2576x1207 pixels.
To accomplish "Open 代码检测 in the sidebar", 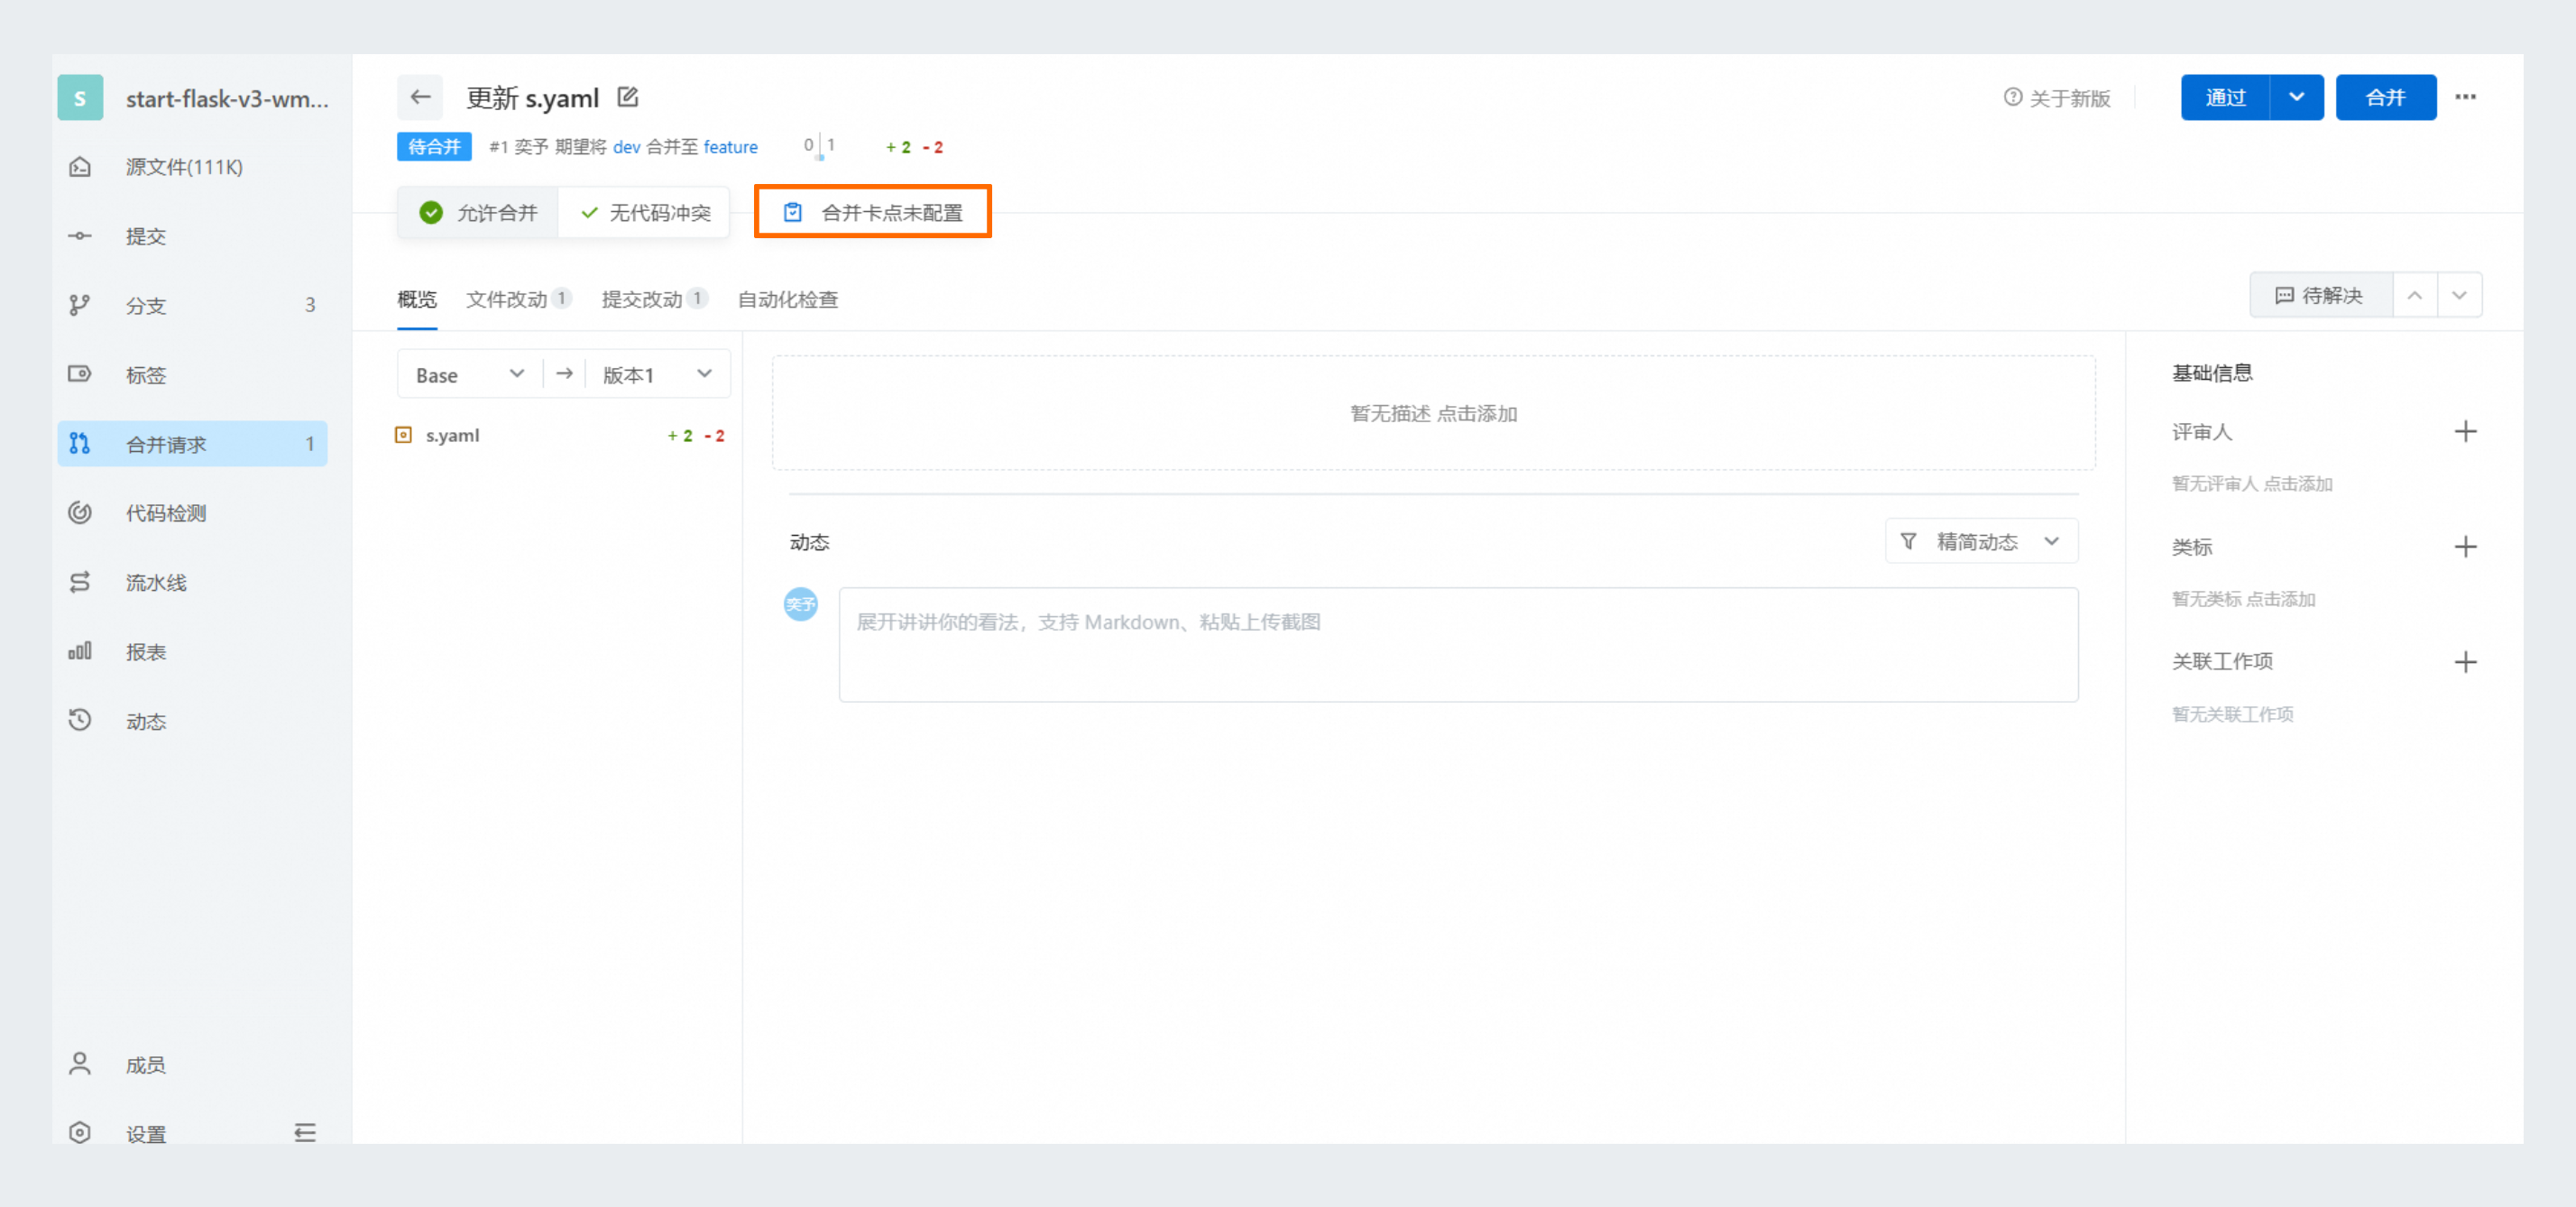I will pos(193,513).
